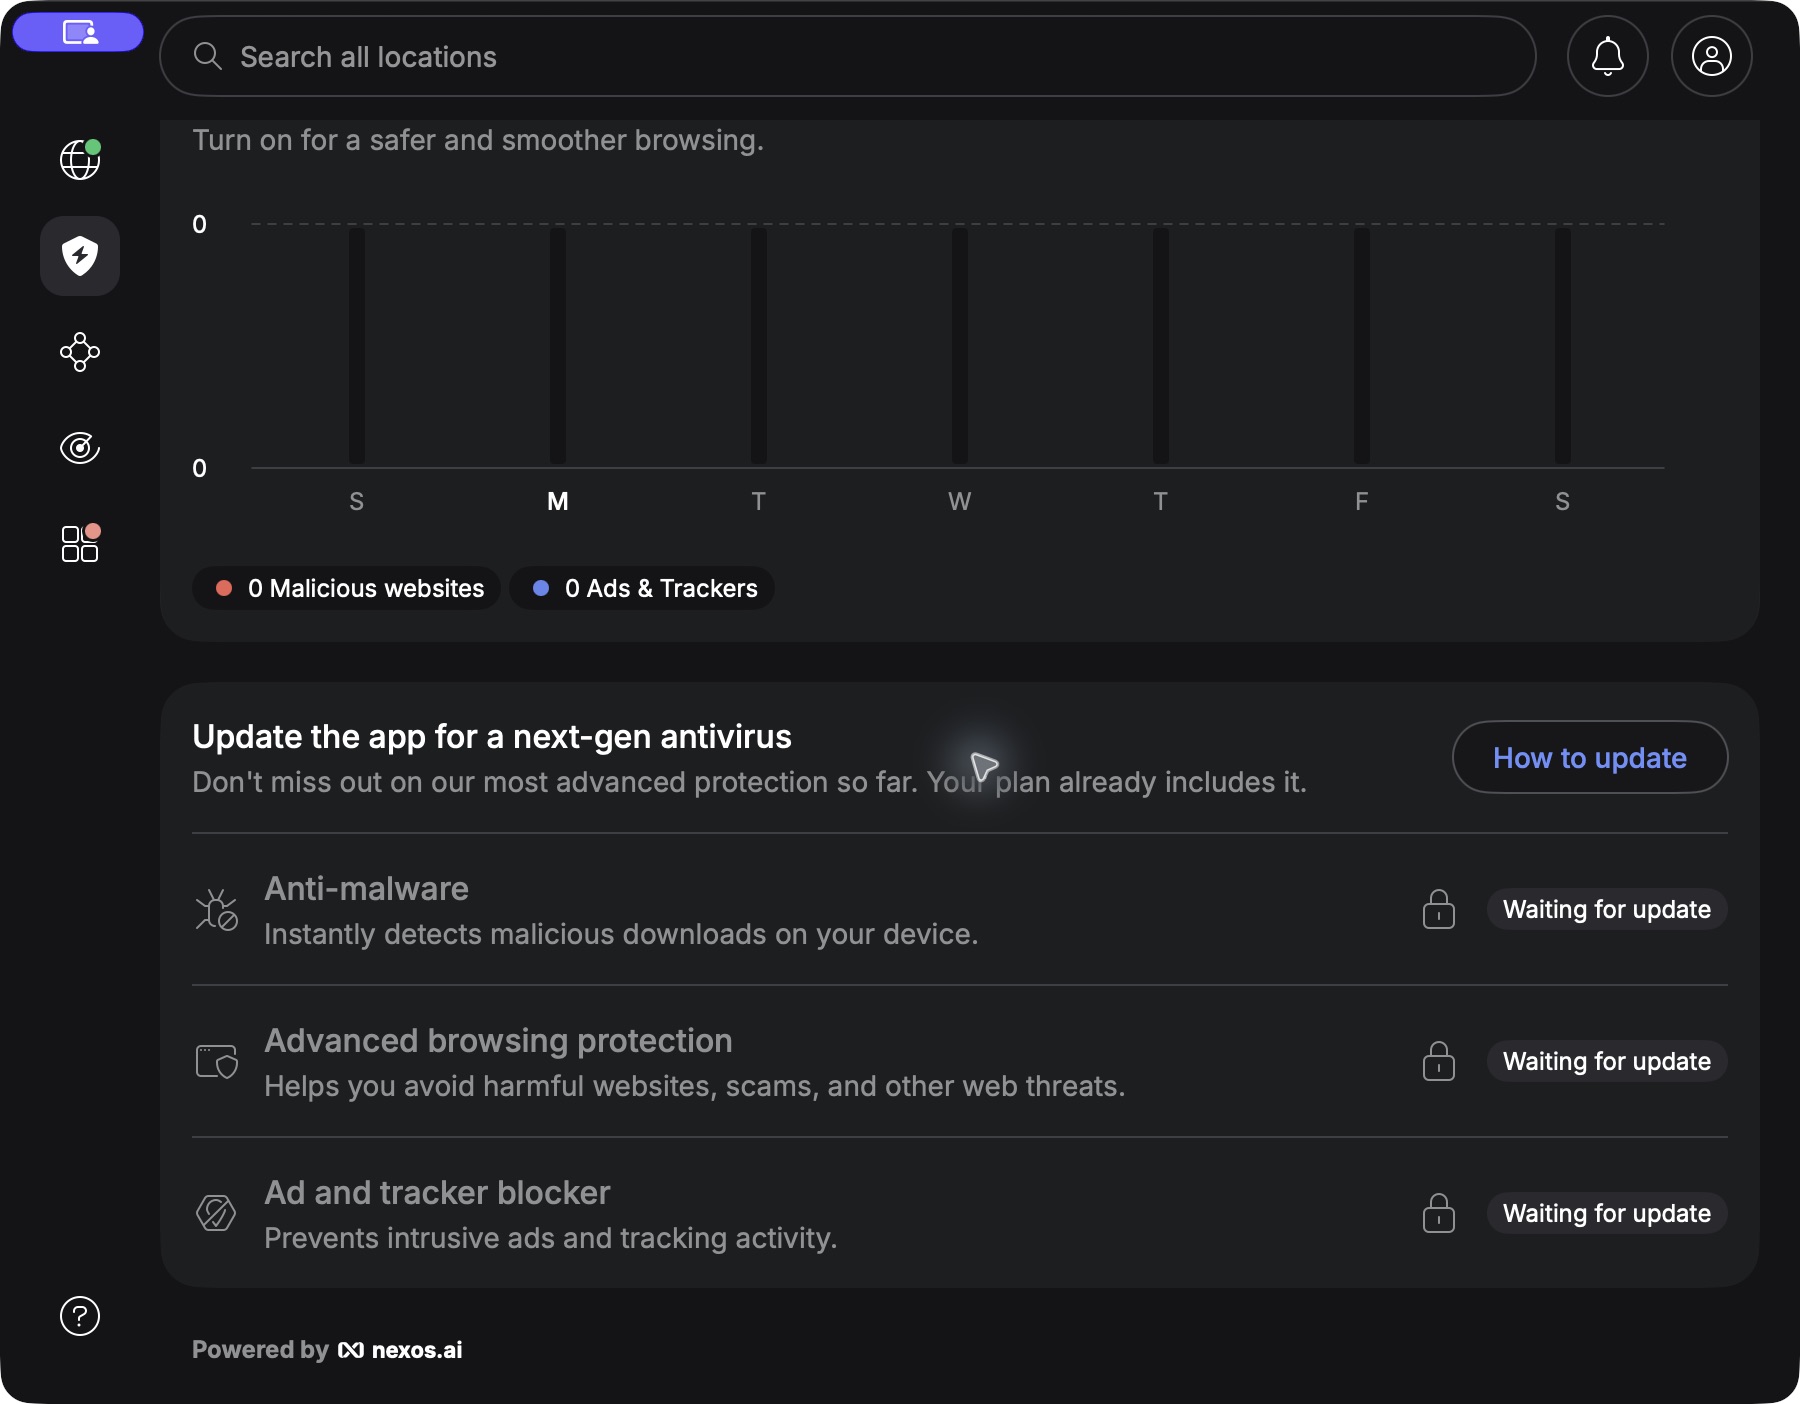Screen dimensions: 1800x1404
Task: Click the Ad and tracker blocker title
Action: click(437, 1192)
